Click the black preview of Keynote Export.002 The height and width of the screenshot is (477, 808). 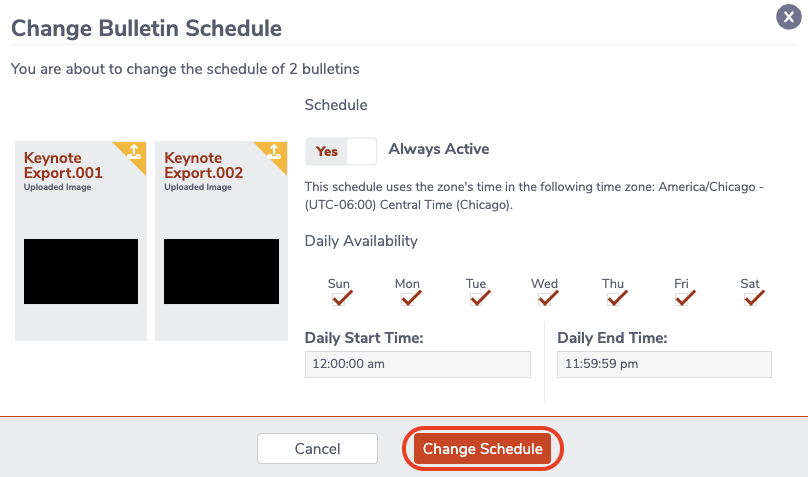click(222, 271)
